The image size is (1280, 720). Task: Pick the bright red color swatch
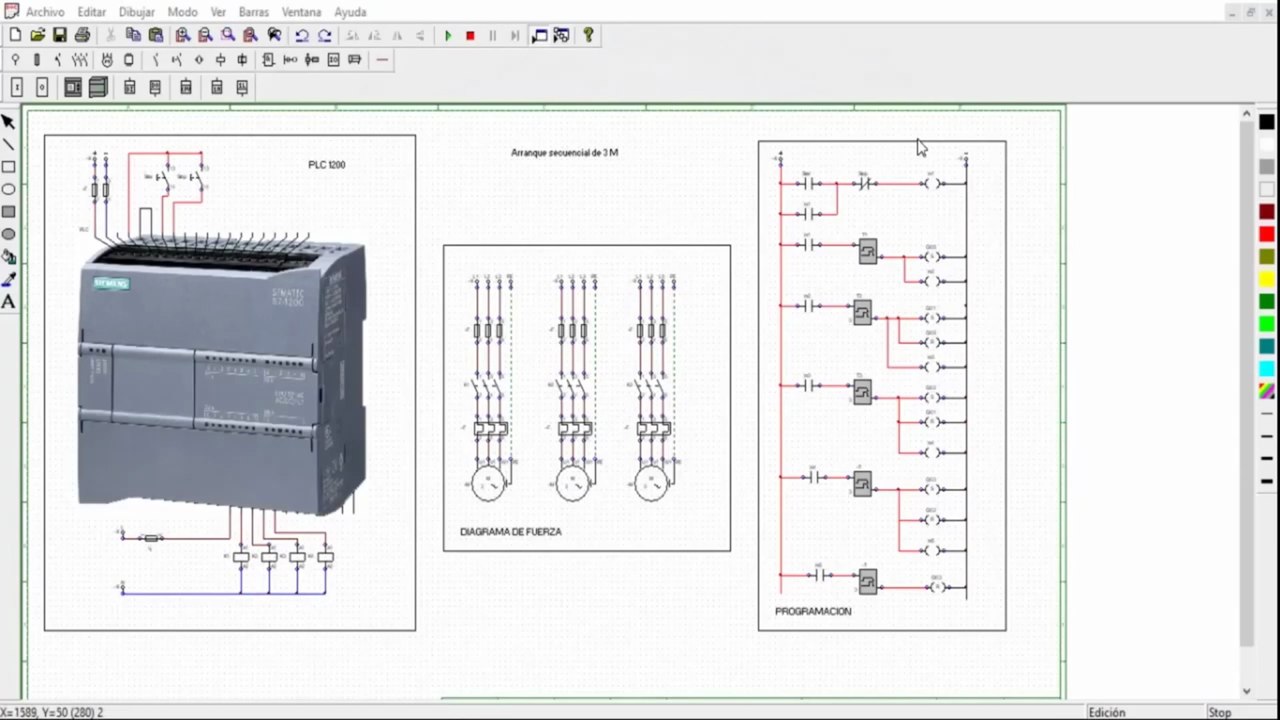1267,234
